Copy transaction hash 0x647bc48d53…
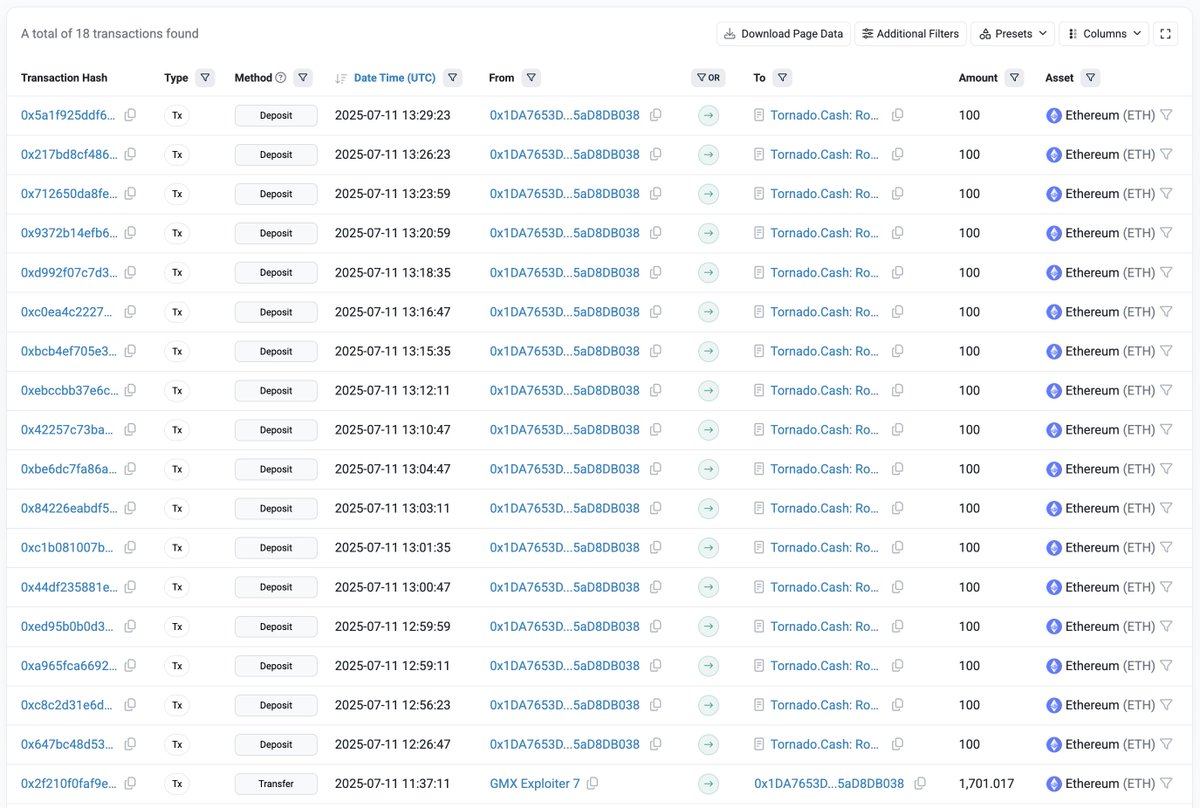 pos(130,744)
